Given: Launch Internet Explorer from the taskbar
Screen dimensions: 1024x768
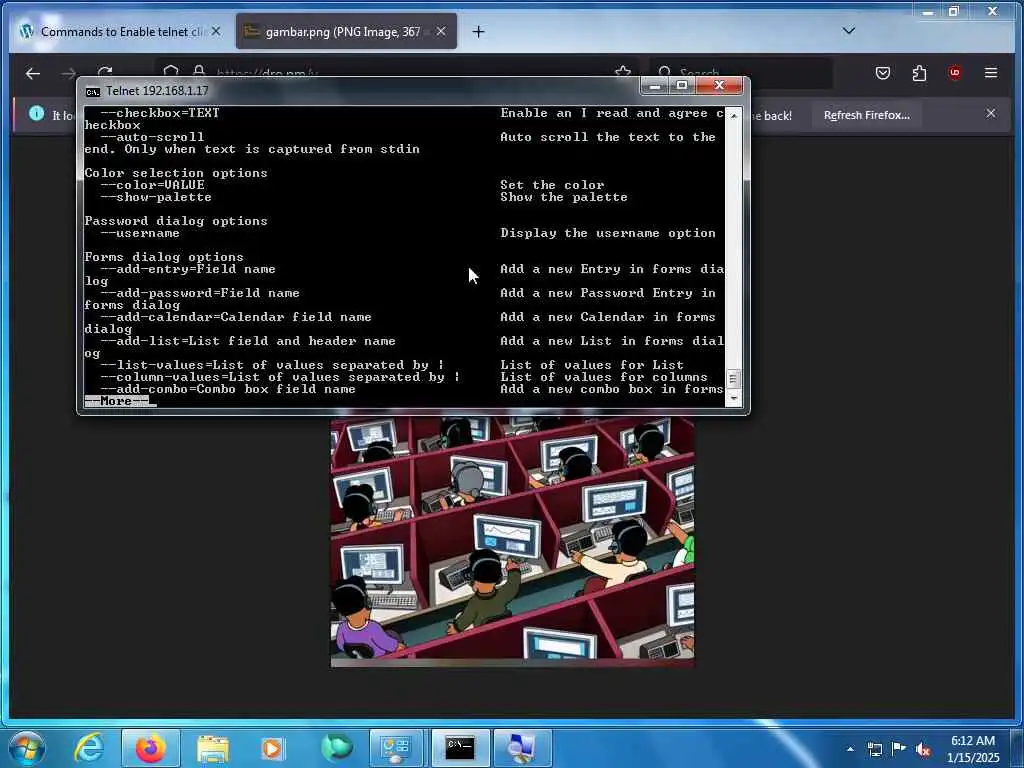Looking at the screenshot, I should [x=88, y=748].
